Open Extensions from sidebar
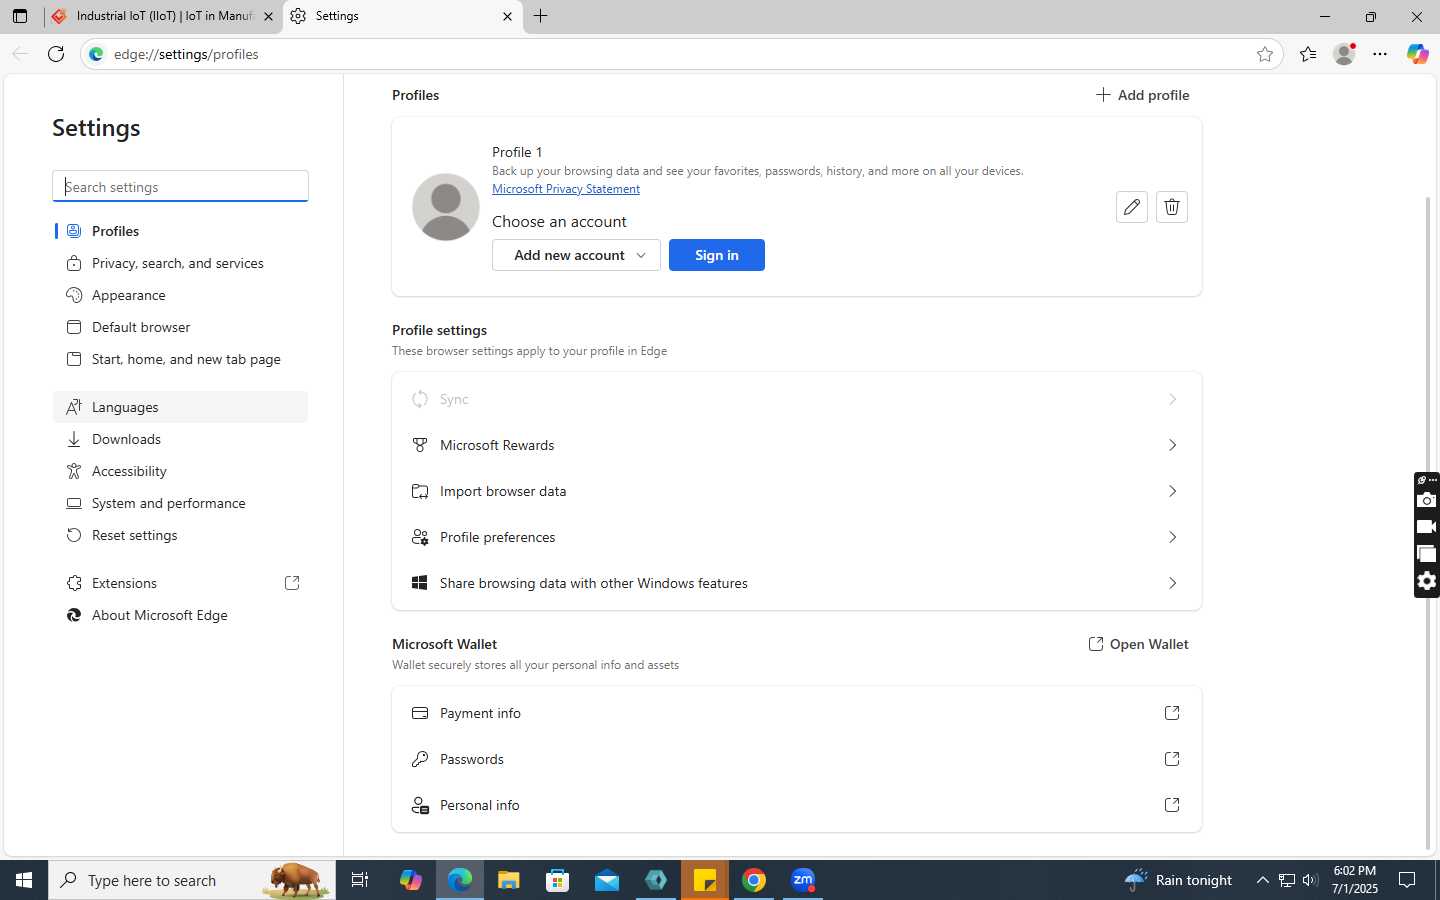The height and width of the screenshot is (900, 1440). (180, 583)
